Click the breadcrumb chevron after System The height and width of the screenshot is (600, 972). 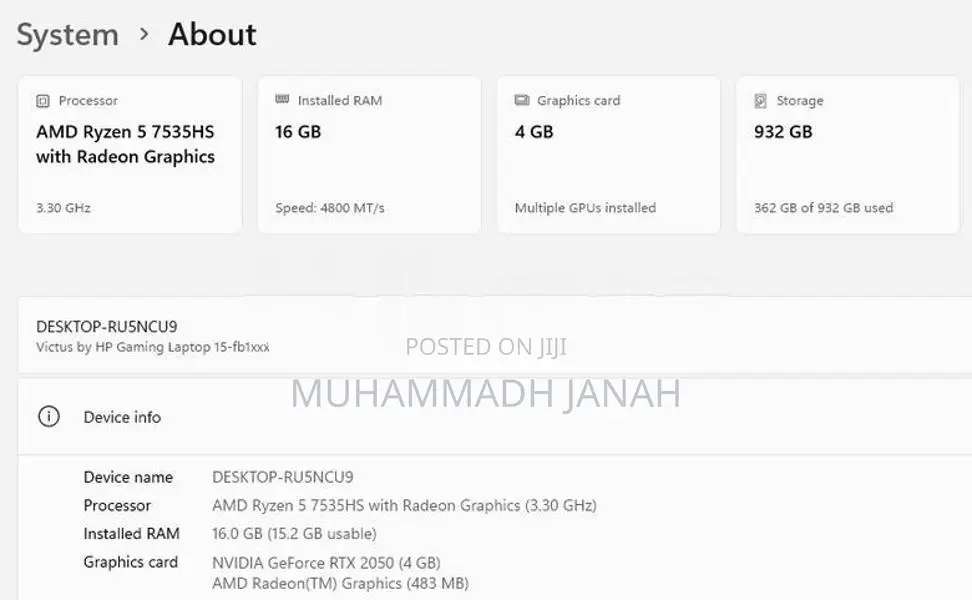pyautogui.click(x=144, y=34)
